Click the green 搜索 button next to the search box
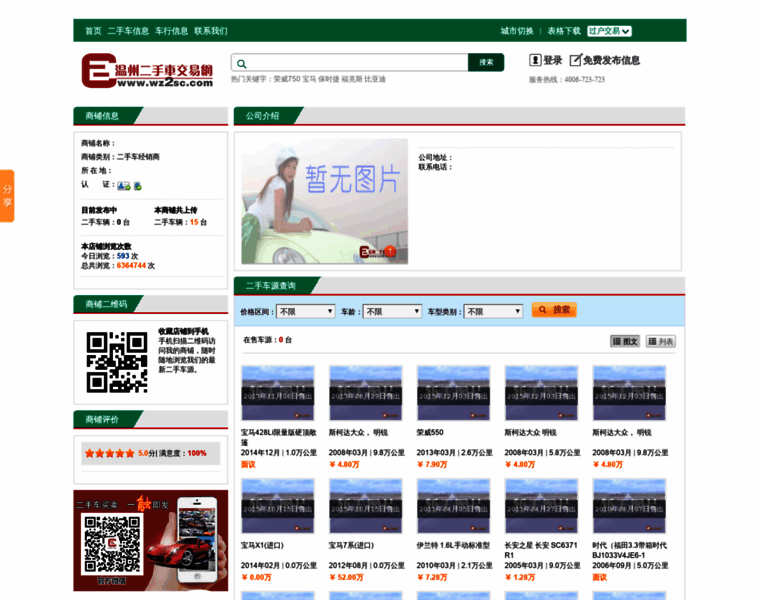760x600 pixels. coord(486,63)
